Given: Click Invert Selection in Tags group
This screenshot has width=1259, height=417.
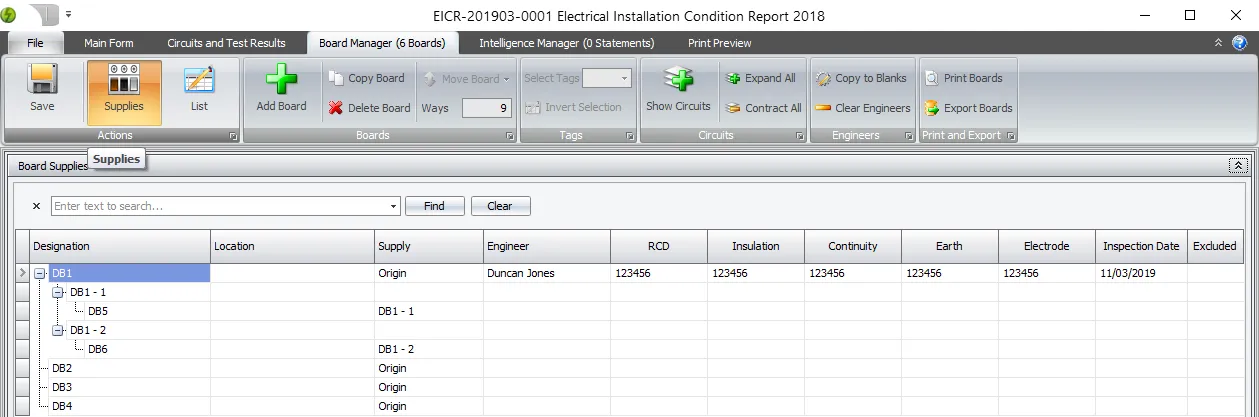Looking at the screenshot, I should pos(574,108).
